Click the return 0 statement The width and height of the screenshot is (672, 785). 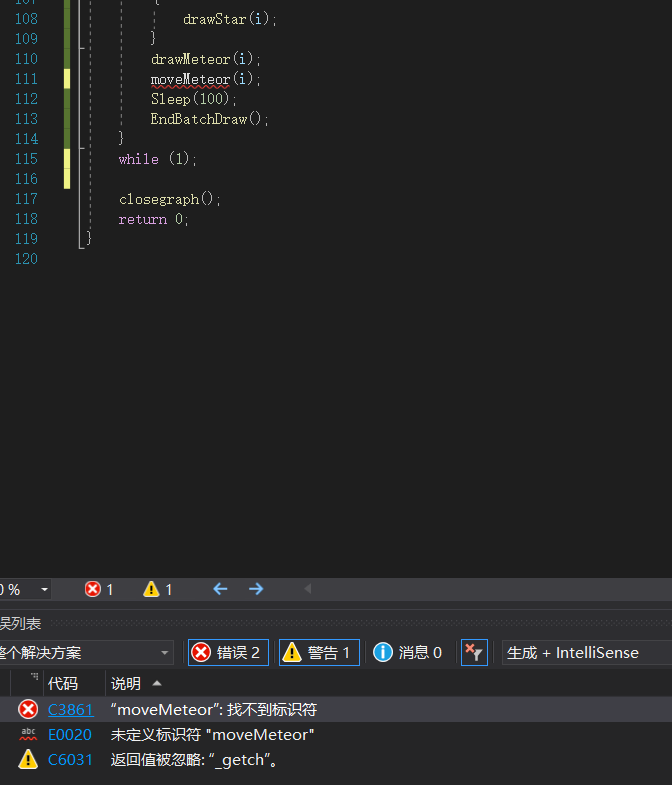(x=153, y=219)
